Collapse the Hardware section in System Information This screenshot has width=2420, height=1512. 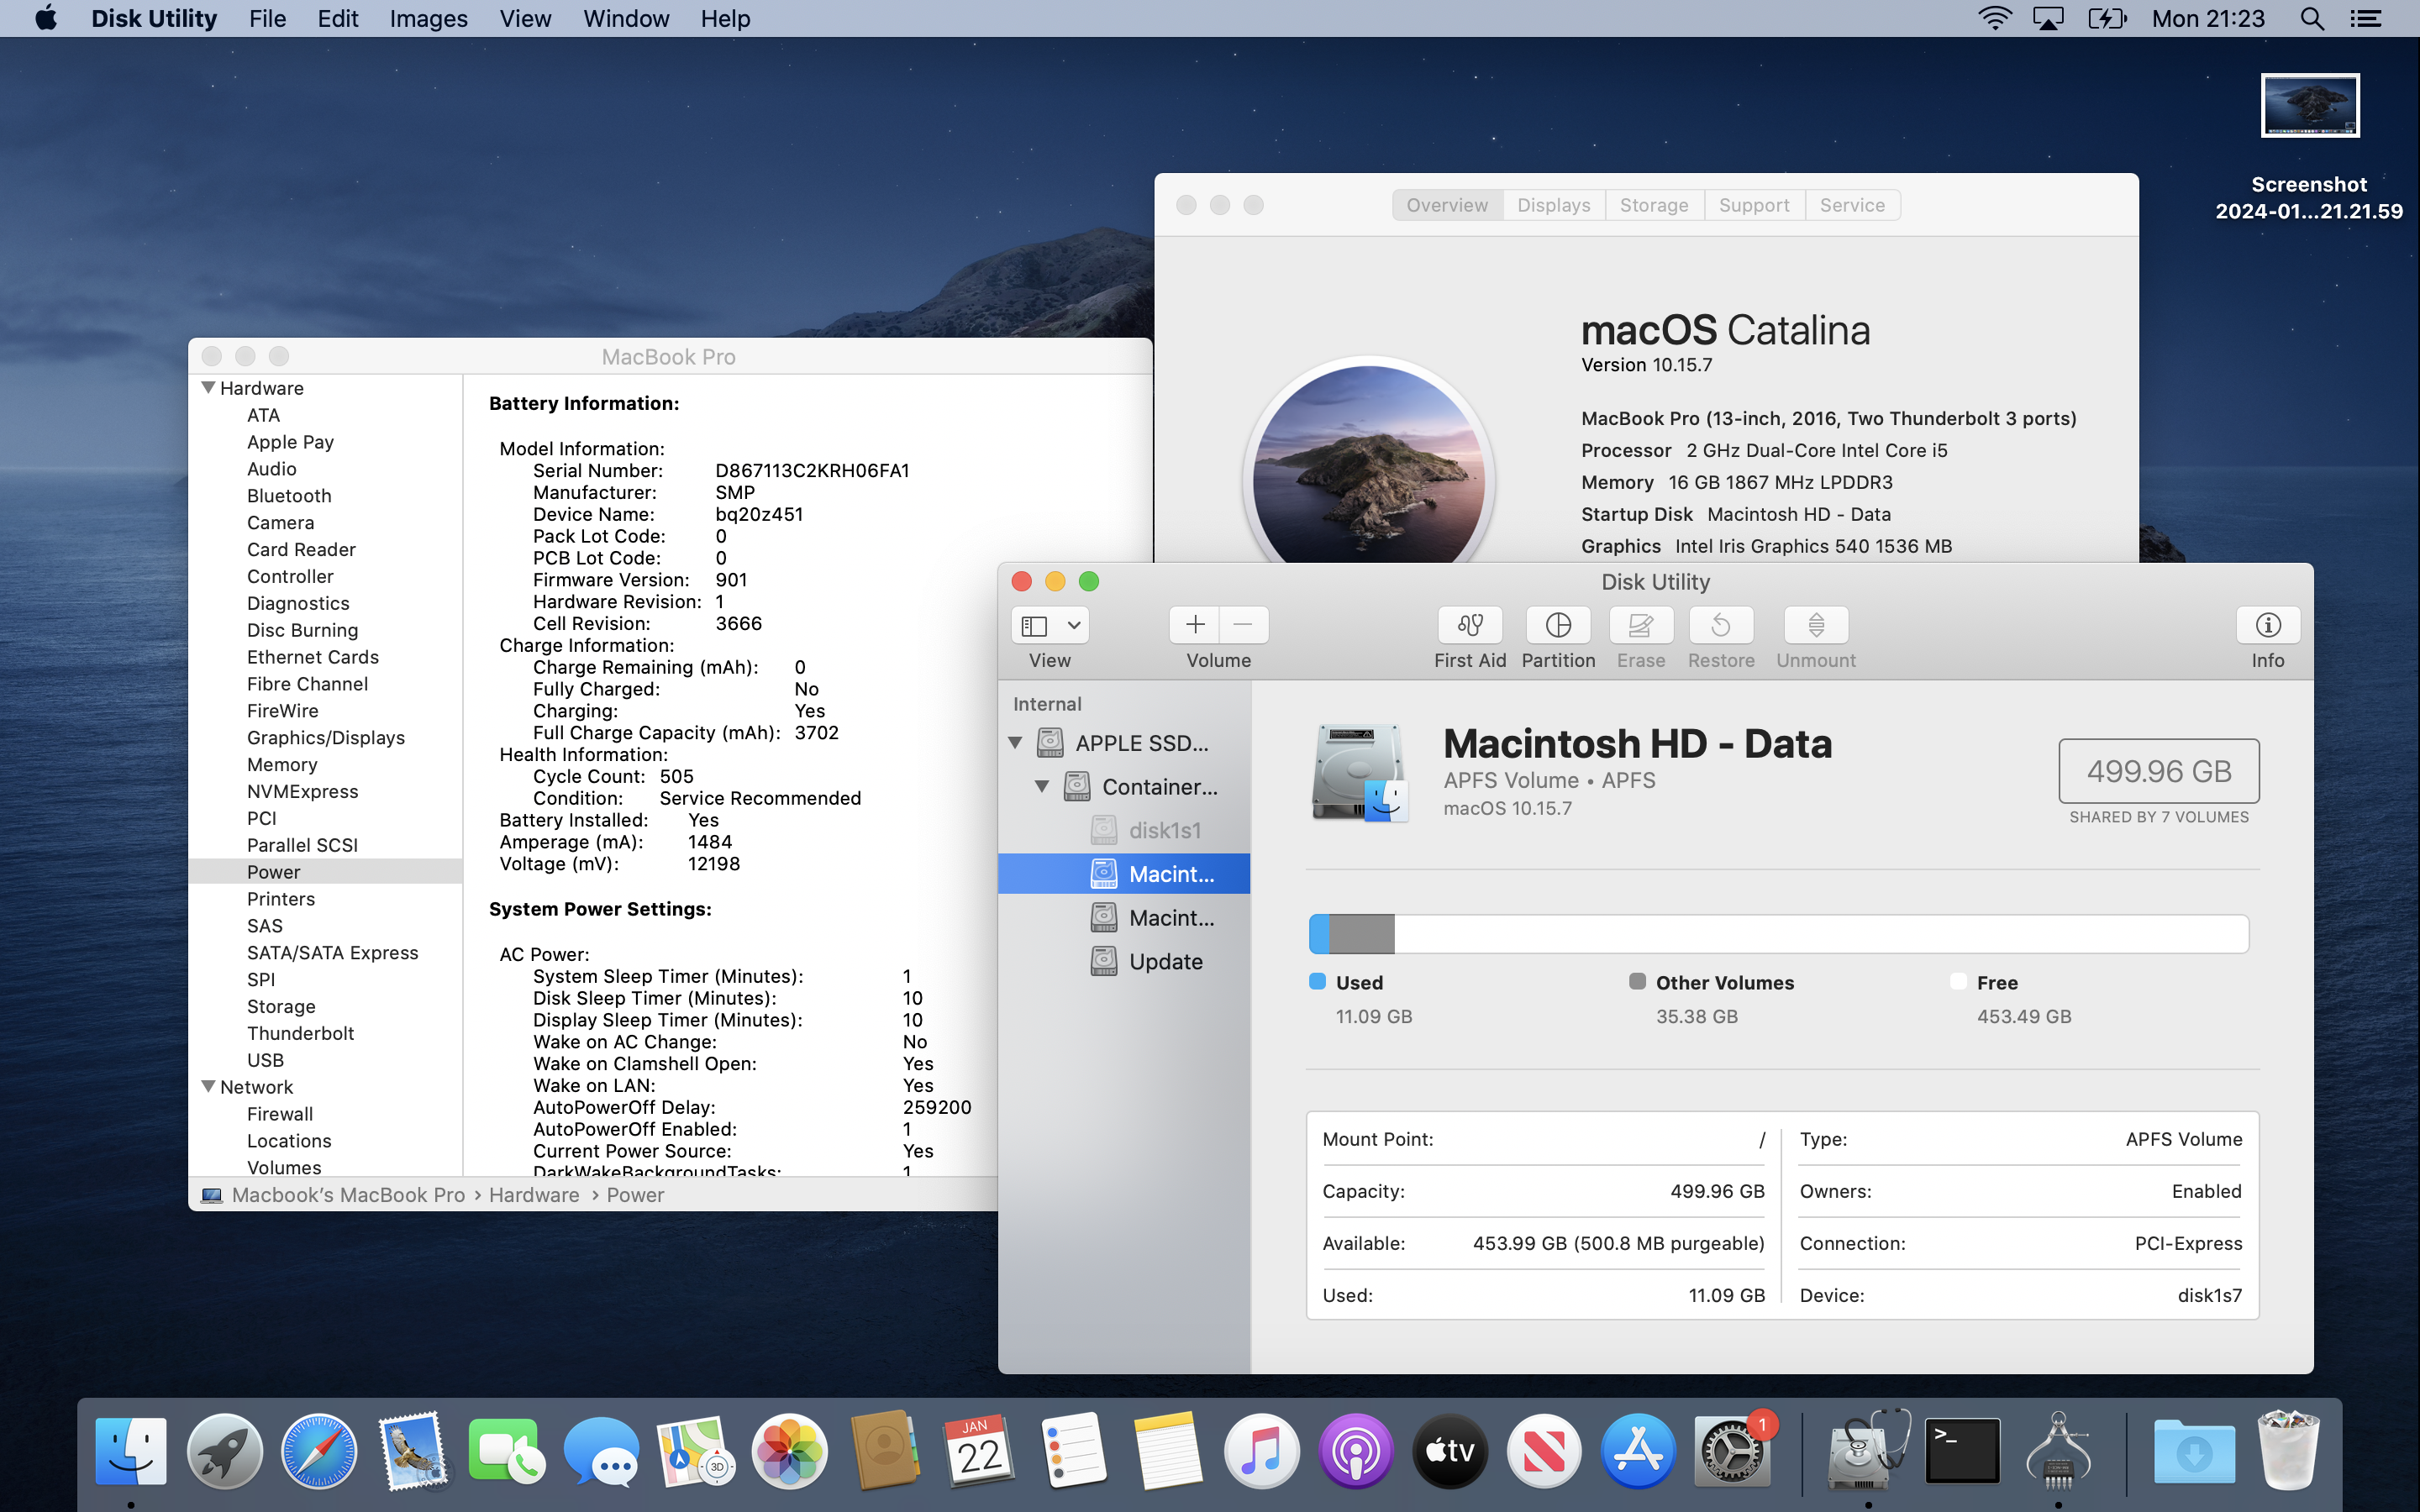[x=208, y=388]
